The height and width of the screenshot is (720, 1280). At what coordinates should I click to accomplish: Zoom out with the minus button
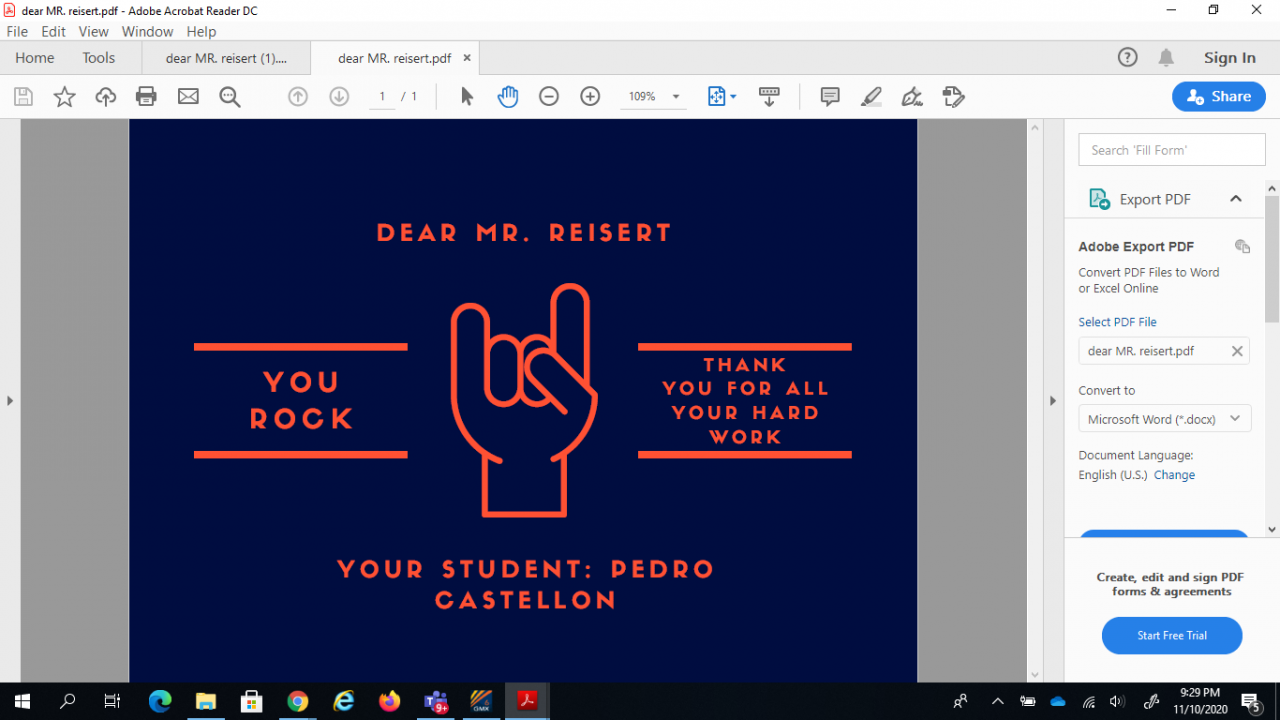[x=549, y=97]
